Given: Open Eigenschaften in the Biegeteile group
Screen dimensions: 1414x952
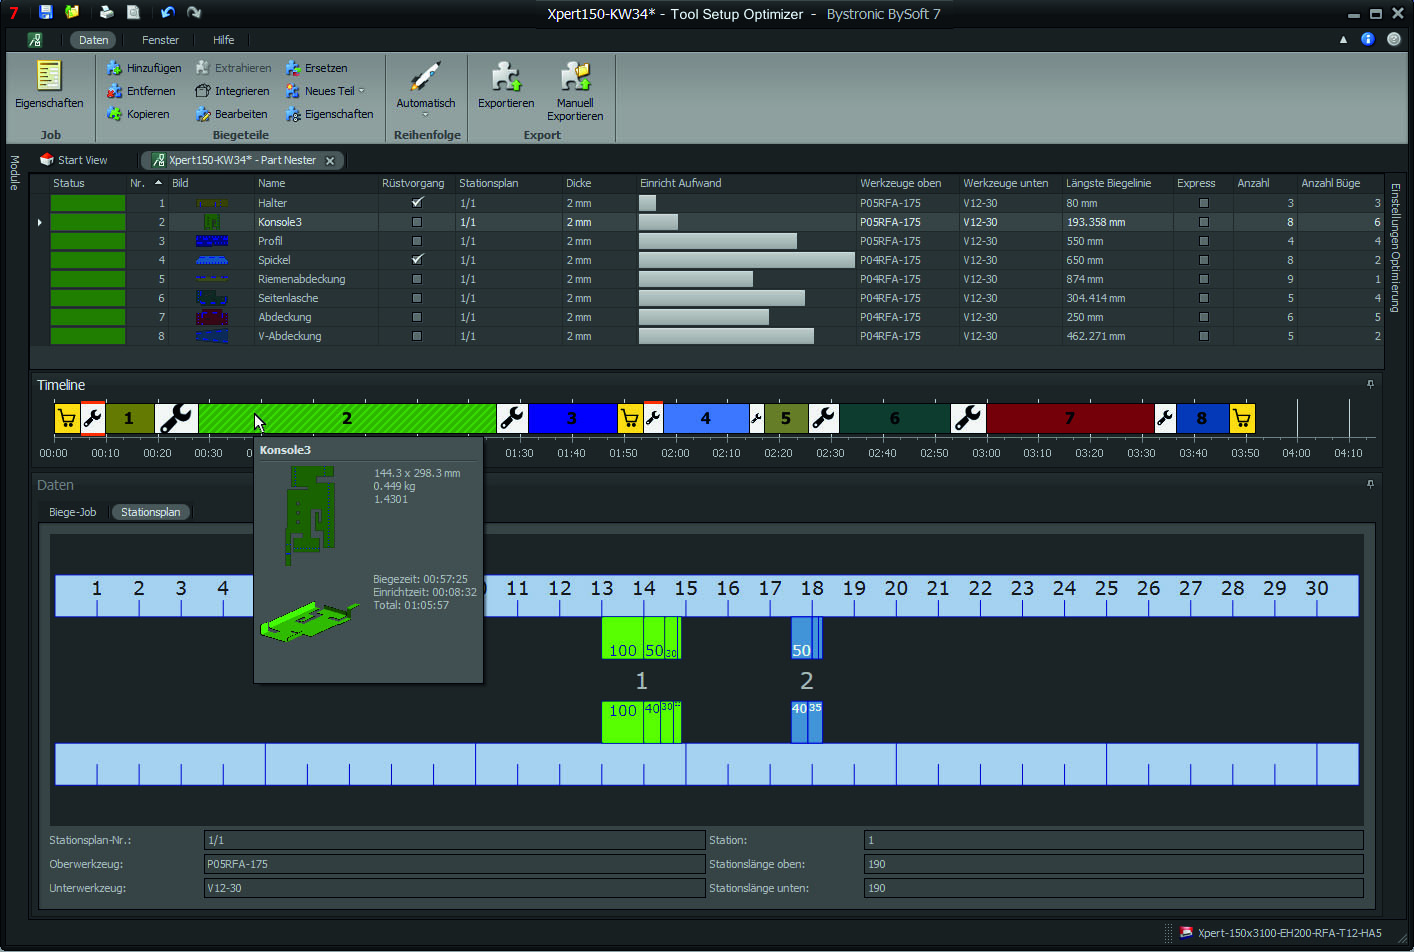Looking at the screenshot, I should 329,114.
